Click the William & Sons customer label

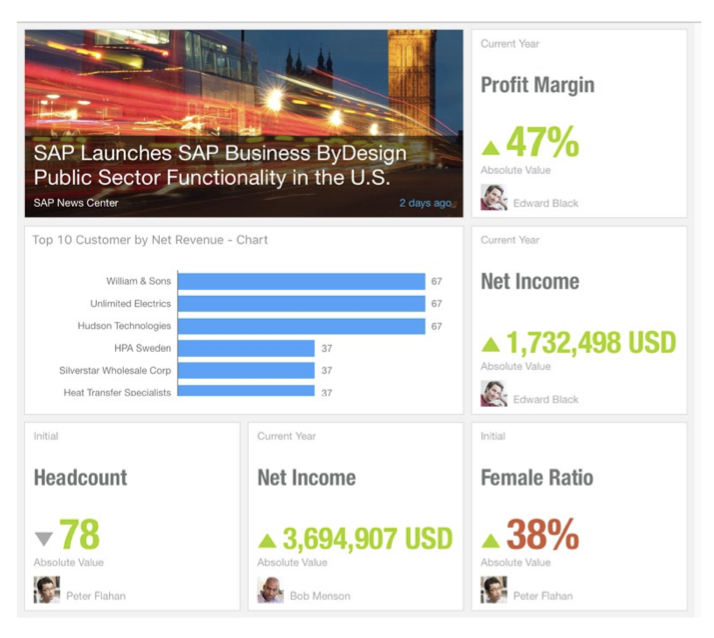pos(138,281)
